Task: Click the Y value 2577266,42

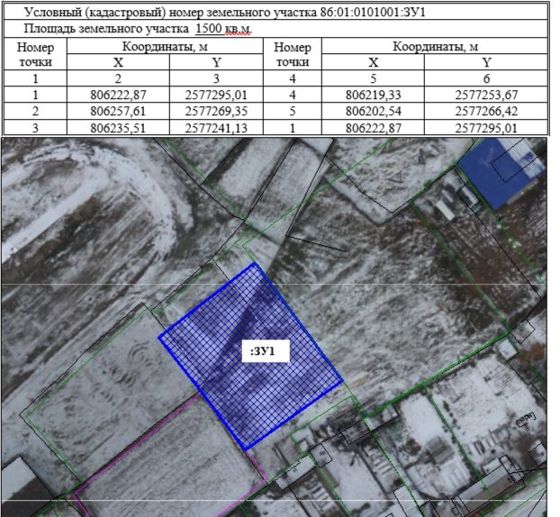Action: point(486,111)
